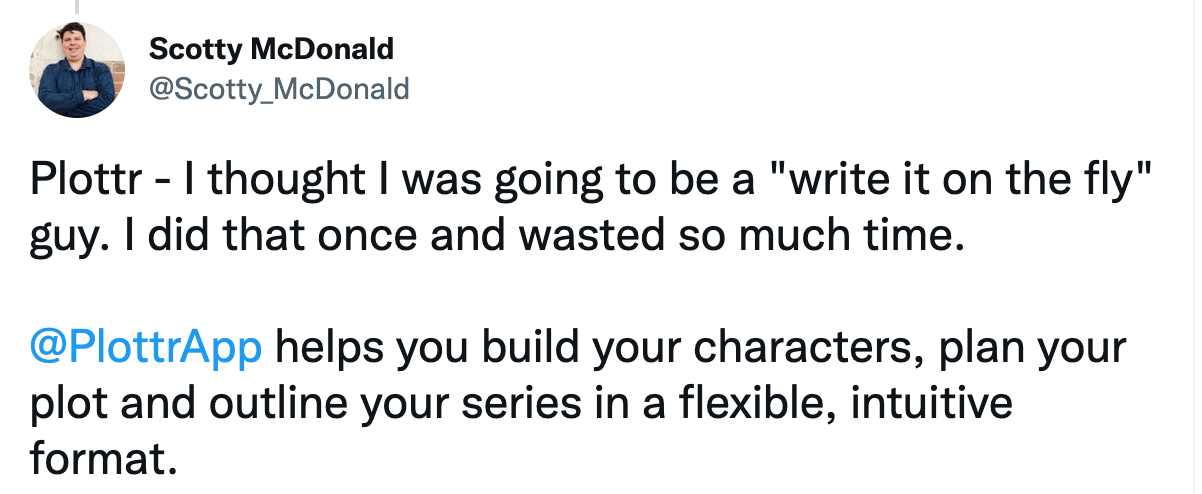
Task: Click the word "format." ending the tweet
Action: coord(96,458)
